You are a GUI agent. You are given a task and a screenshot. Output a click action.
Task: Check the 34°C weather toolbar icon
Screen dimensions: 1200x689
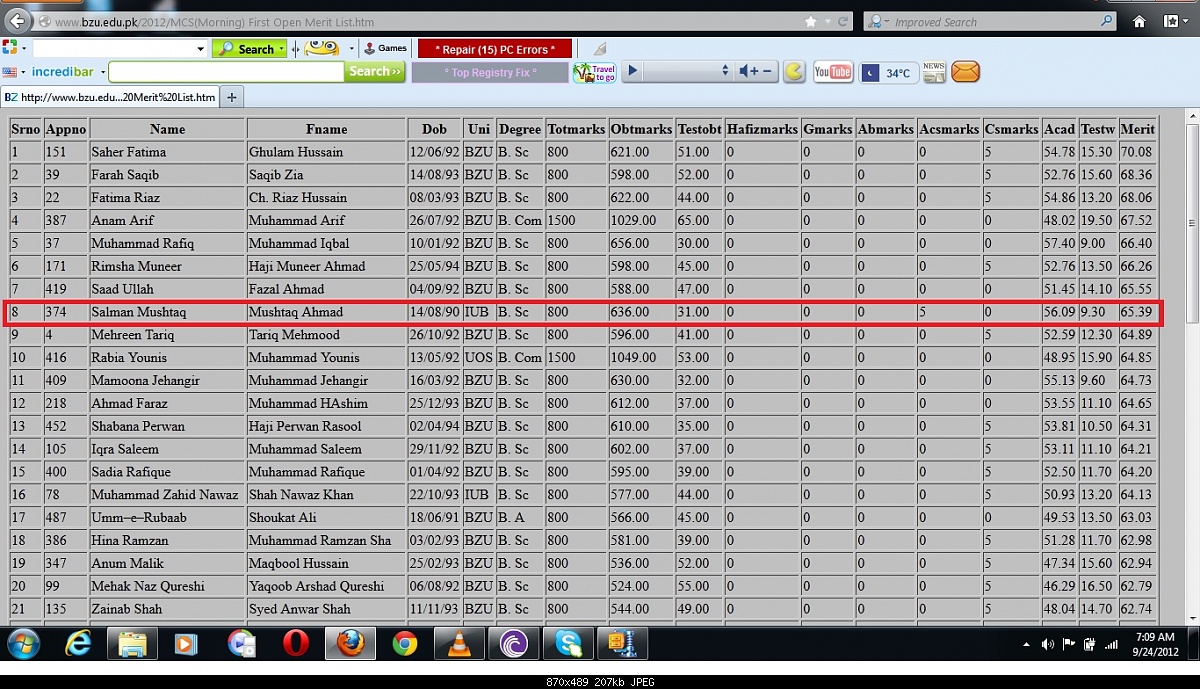[886, 71]
